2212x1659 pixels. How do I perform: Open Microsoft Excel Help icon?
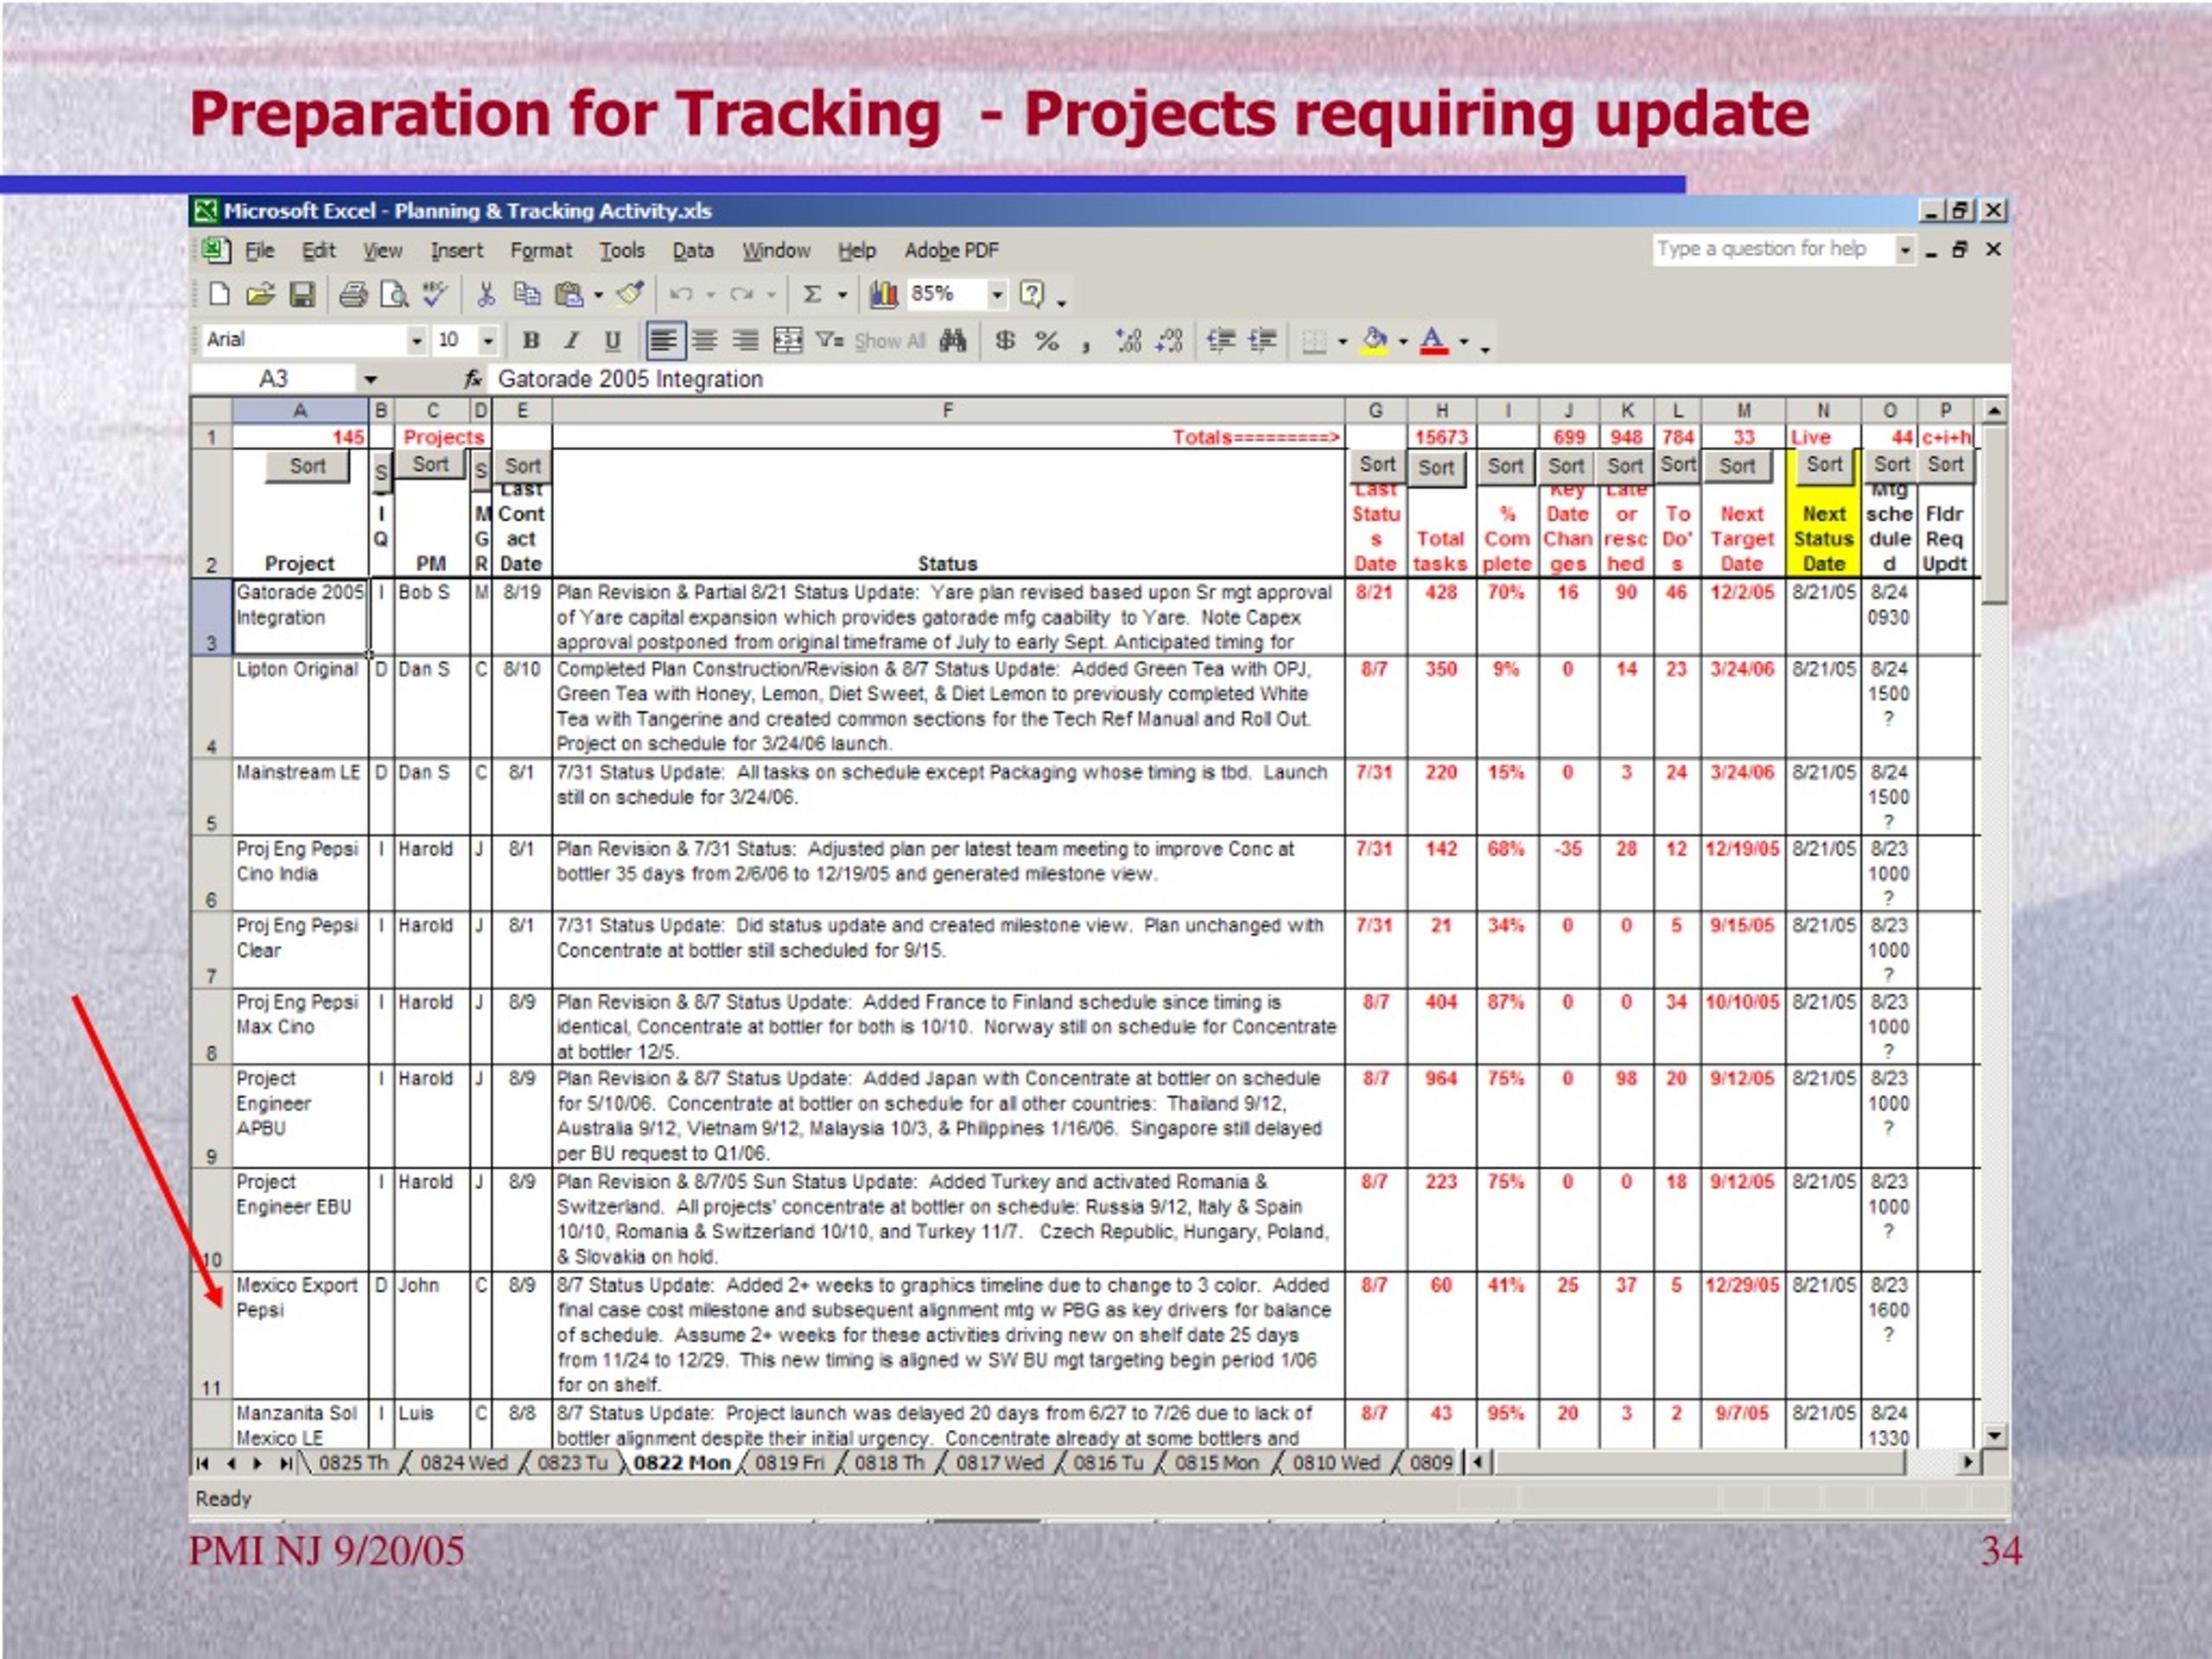pyautogui.click(x=1031, y=294)
